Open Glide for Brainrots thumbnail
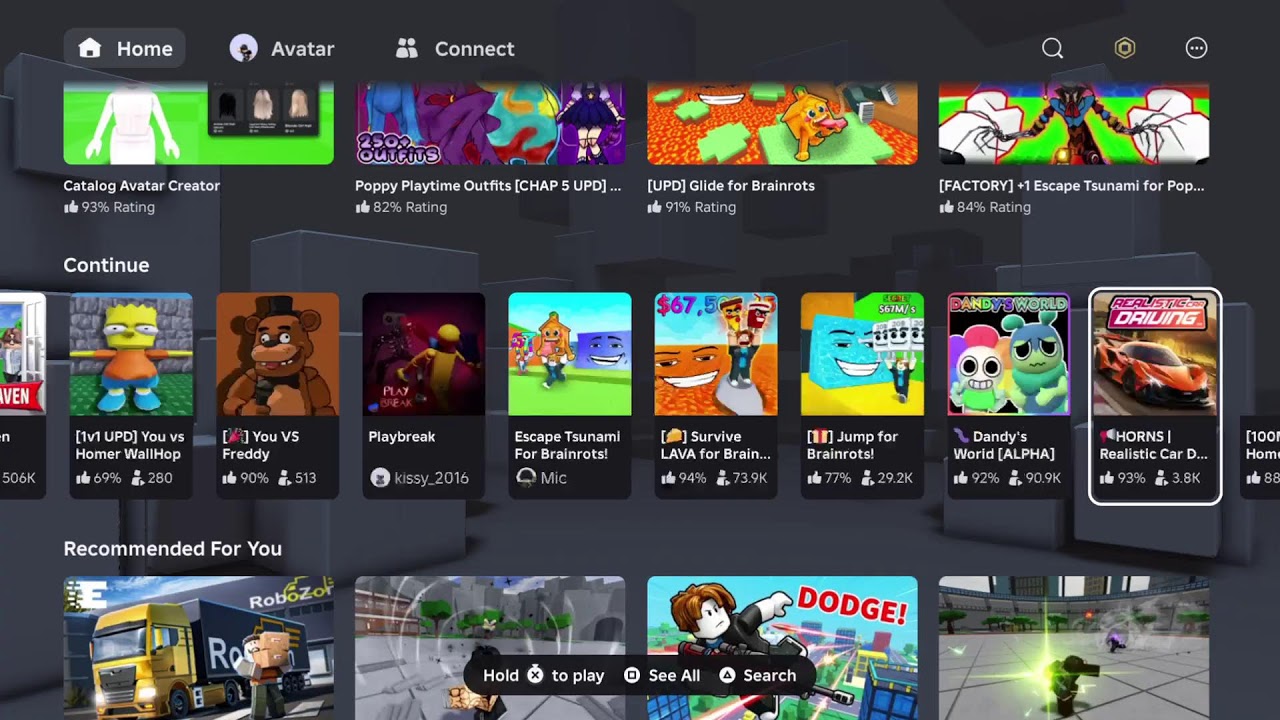Screen dimensions: 1280x720 click(782, 124)
